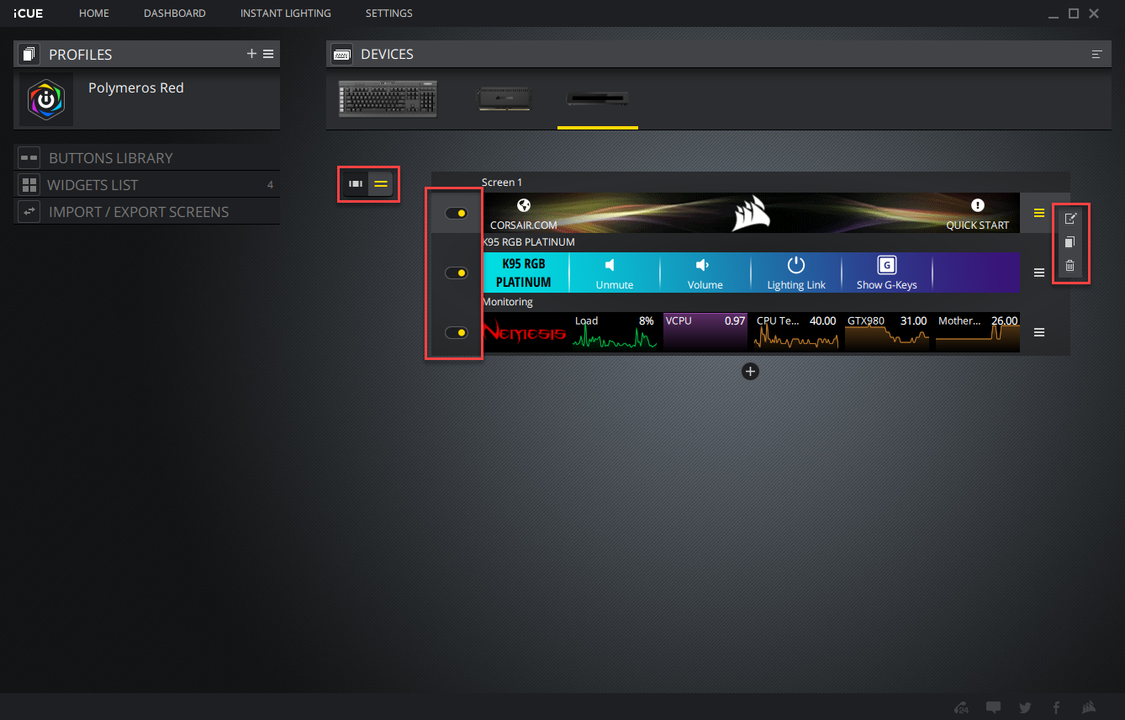Screen dimensions: 1125x720
Task: Click the QUICK START button
Action: pyautogui.click(x=977, y=213)
